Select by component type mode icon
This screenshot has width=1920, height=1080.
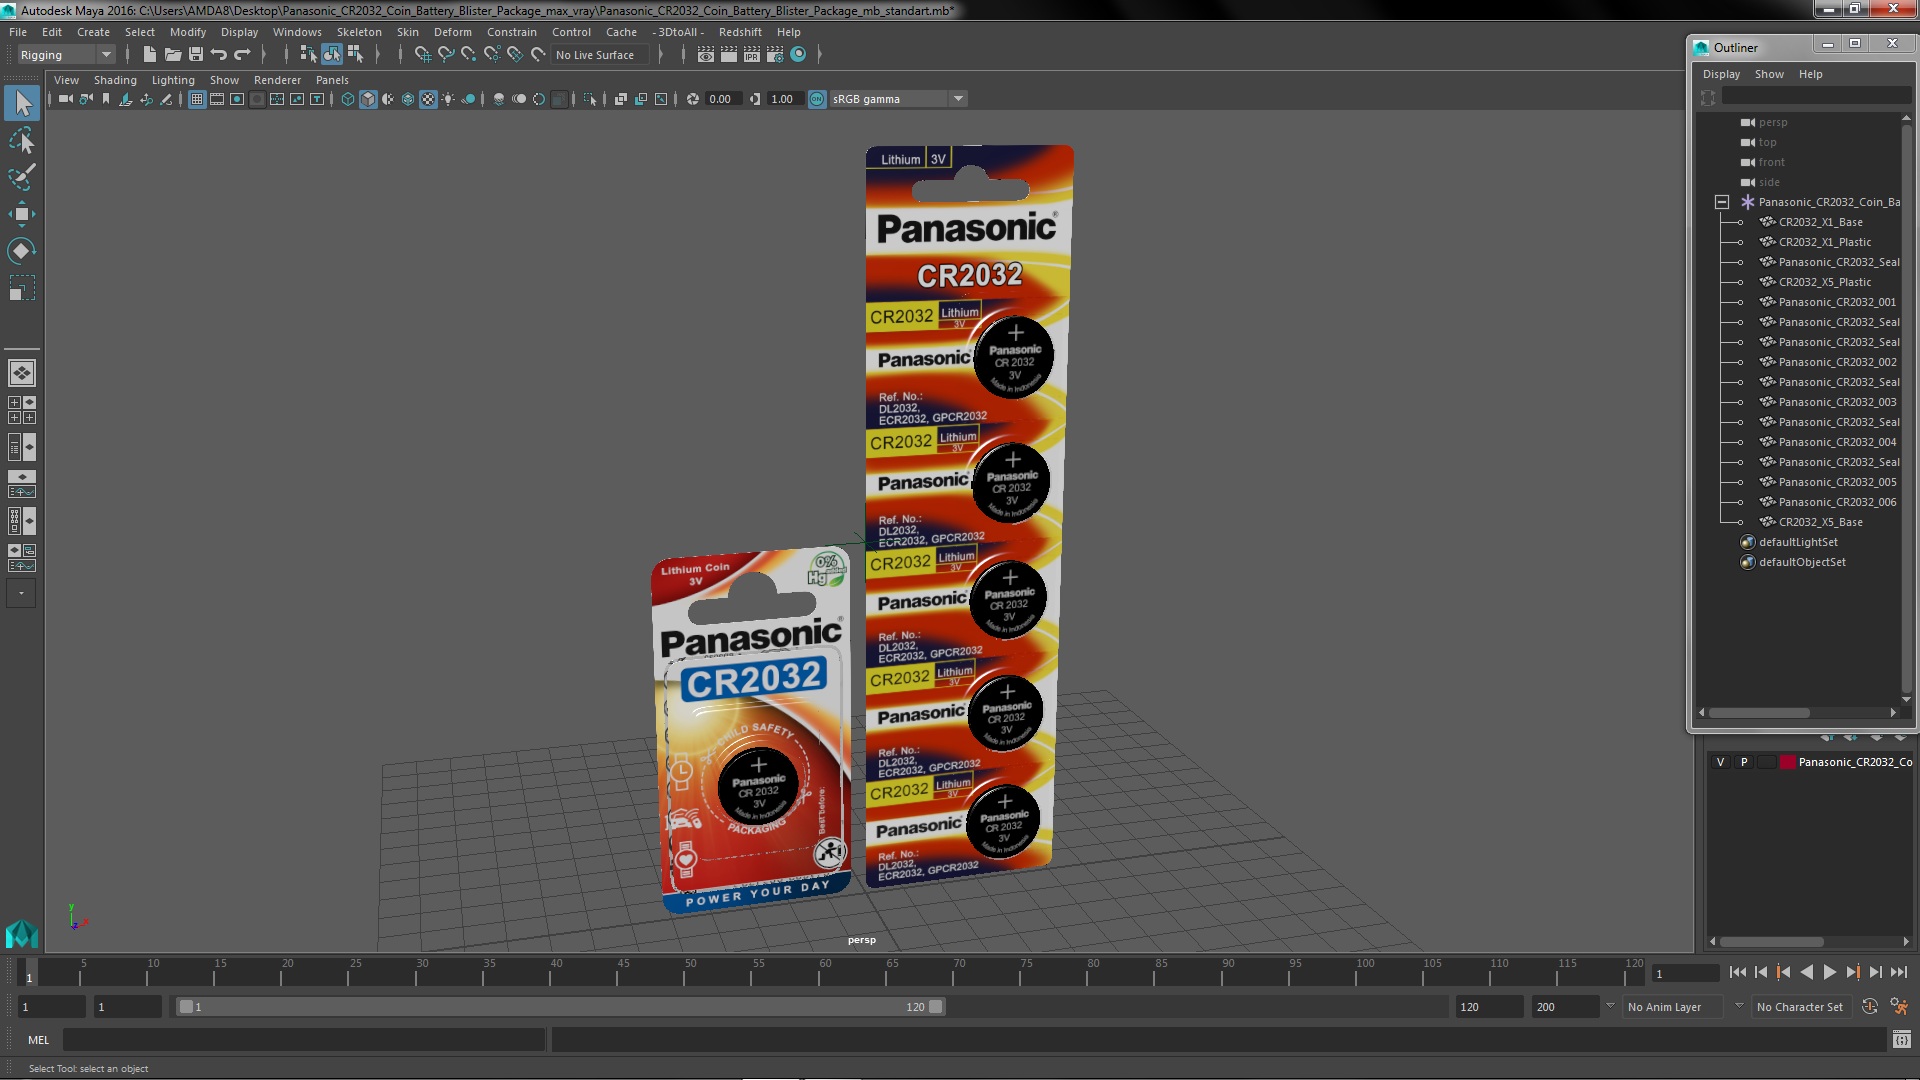coord(355,55)
